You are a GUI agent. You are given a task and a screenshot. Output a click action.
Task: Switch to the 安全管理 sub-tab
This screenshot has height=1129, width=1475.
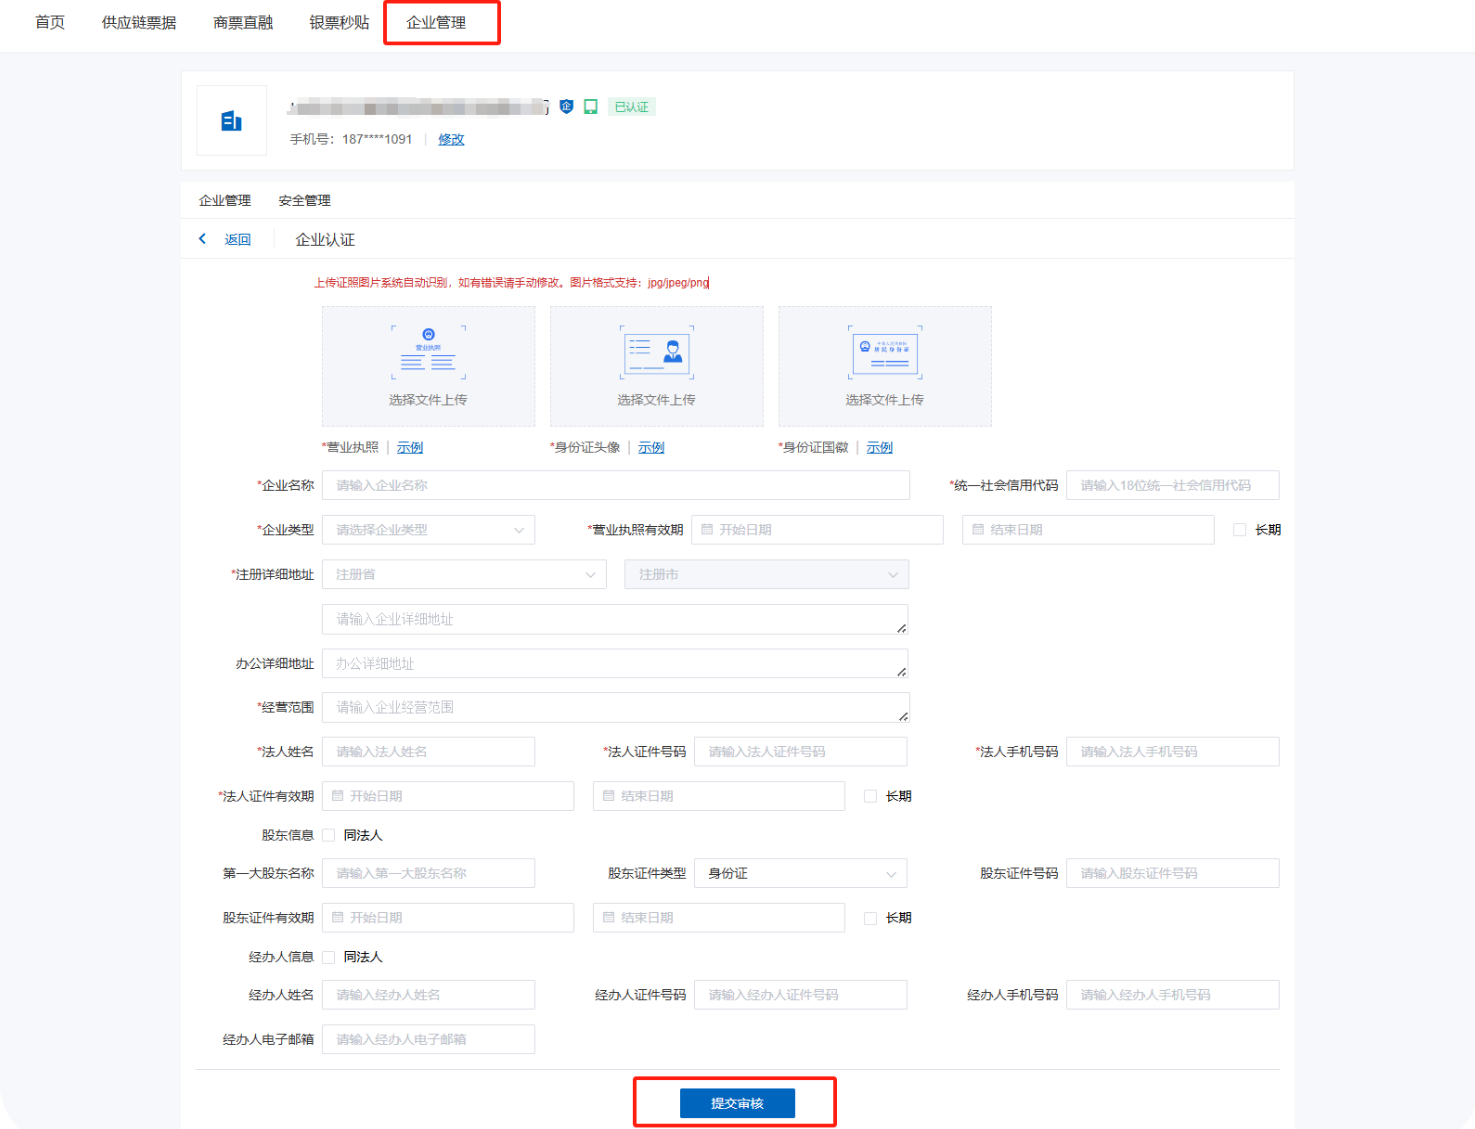304,200
